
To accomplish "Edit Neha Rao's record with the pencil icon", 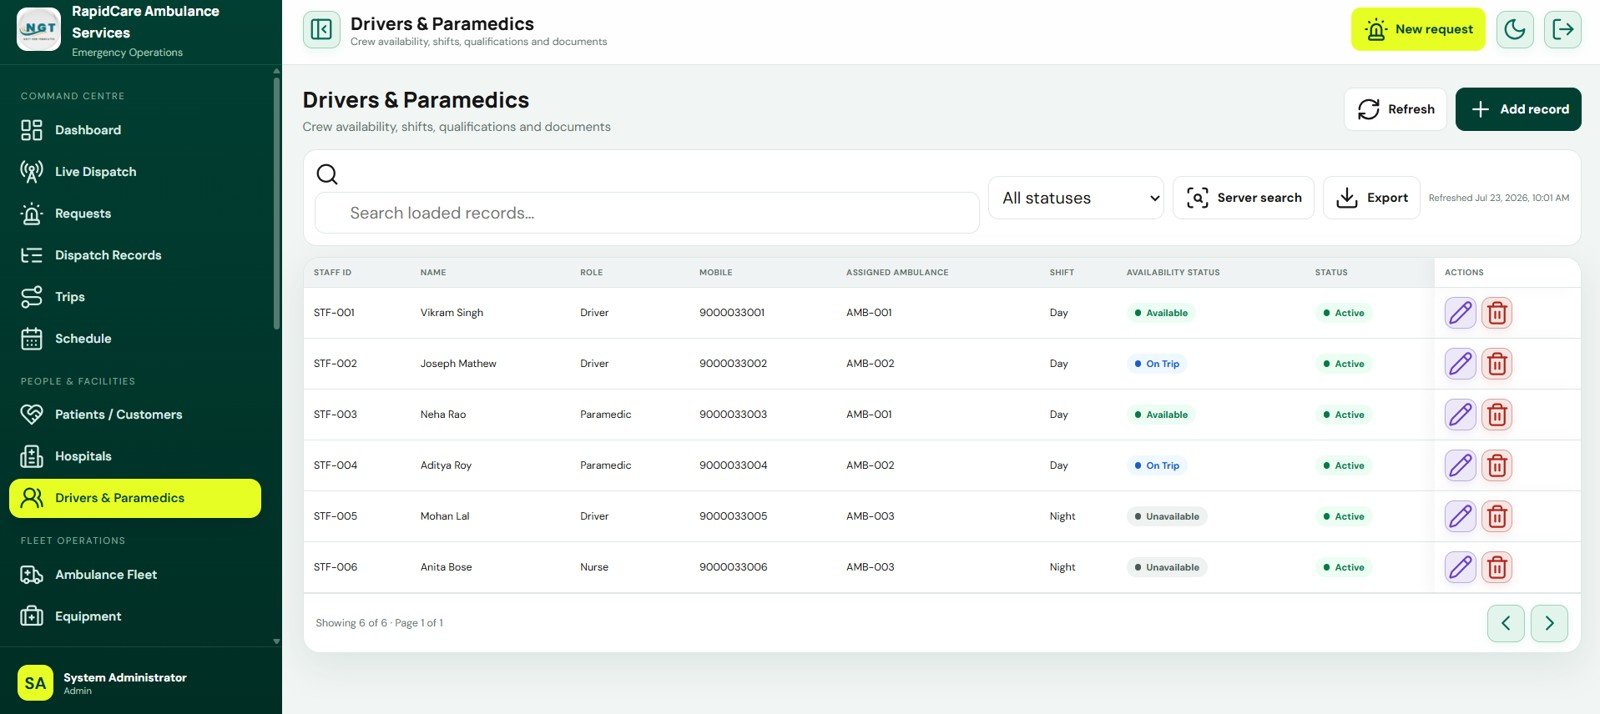I will coord(1460,415).
